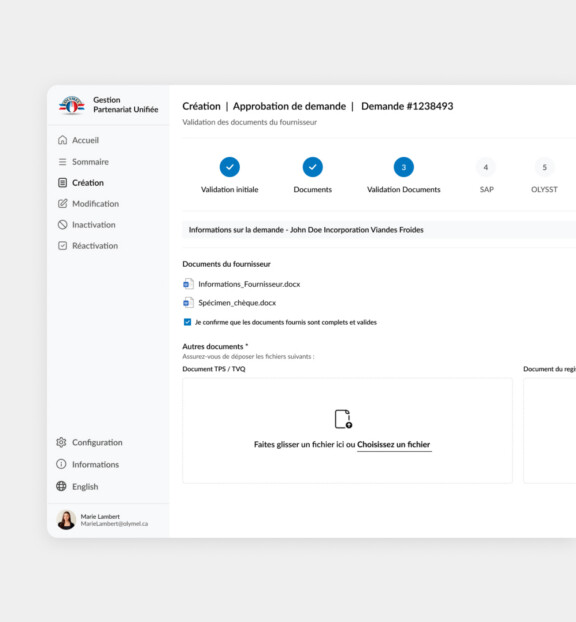
Task: Expand the Informations sur la demande section
Action: [379, 230]
